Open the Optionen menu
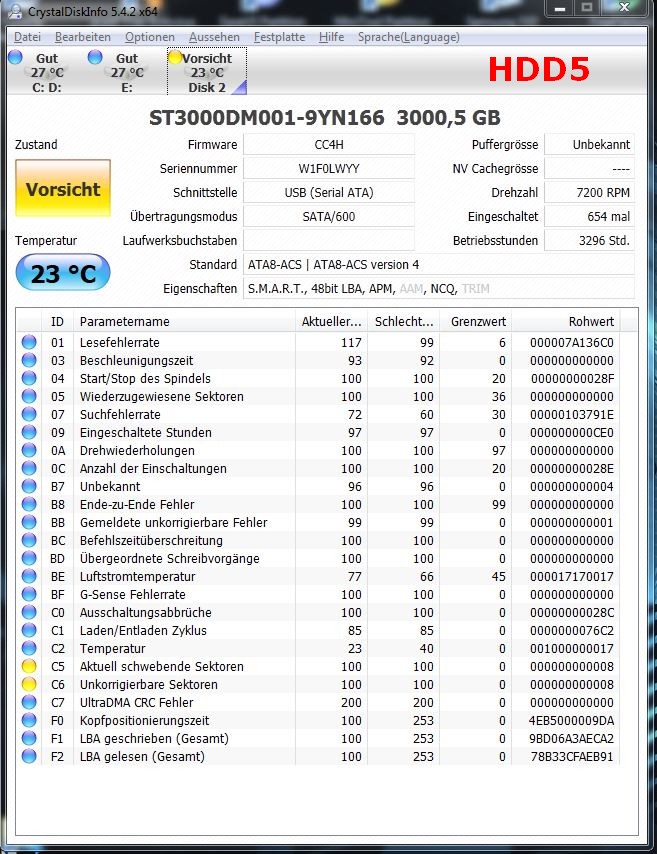The image size is (657, 854). click(x=150, y=37)
